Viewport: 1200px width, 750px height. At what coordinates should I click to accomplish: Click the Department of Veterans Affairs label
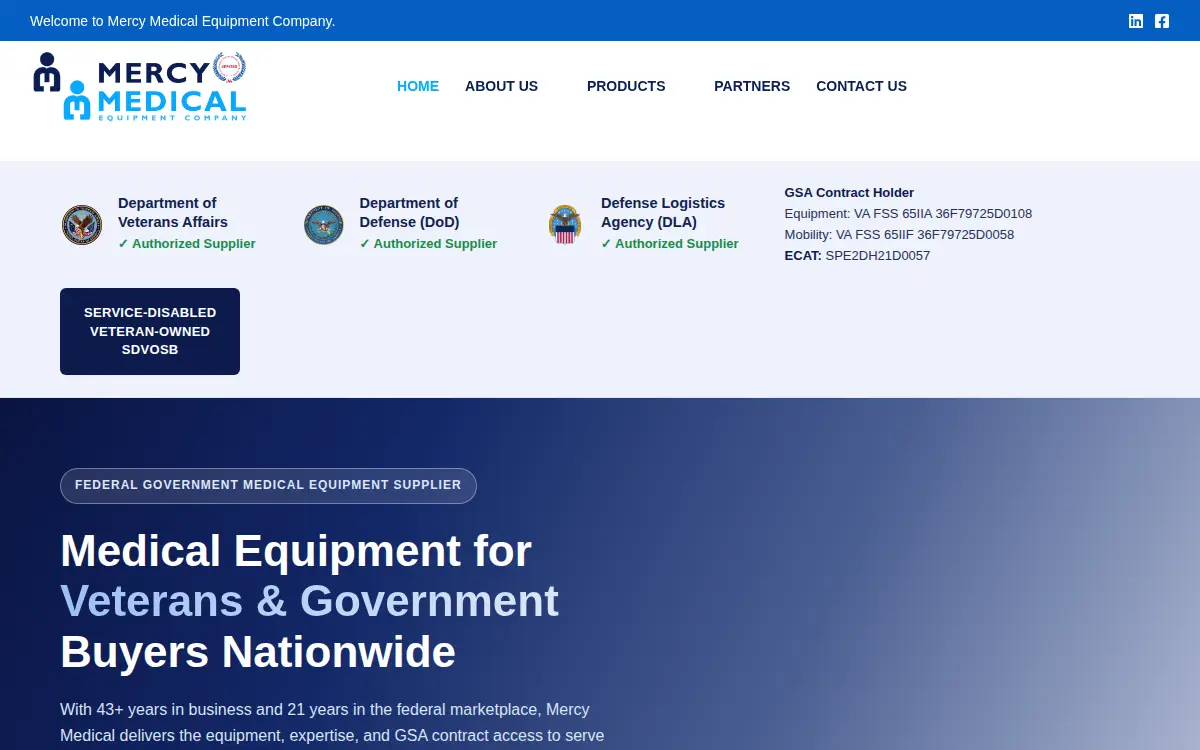(173, 212)
